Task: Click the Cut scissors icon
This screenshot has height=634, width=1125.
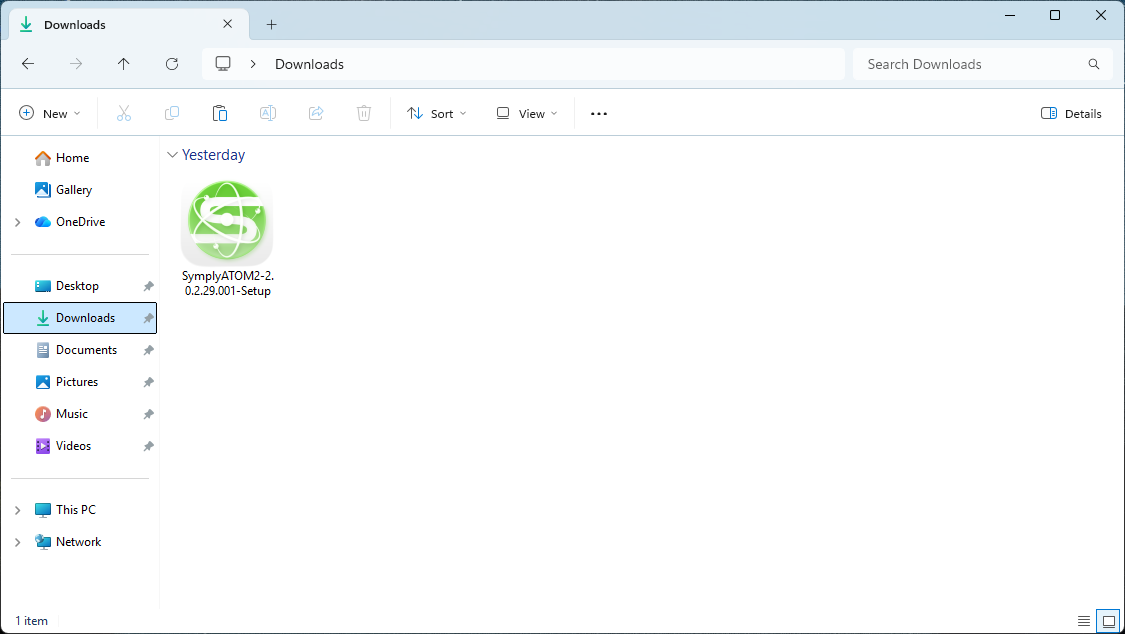Action: [x=123, y=113]
